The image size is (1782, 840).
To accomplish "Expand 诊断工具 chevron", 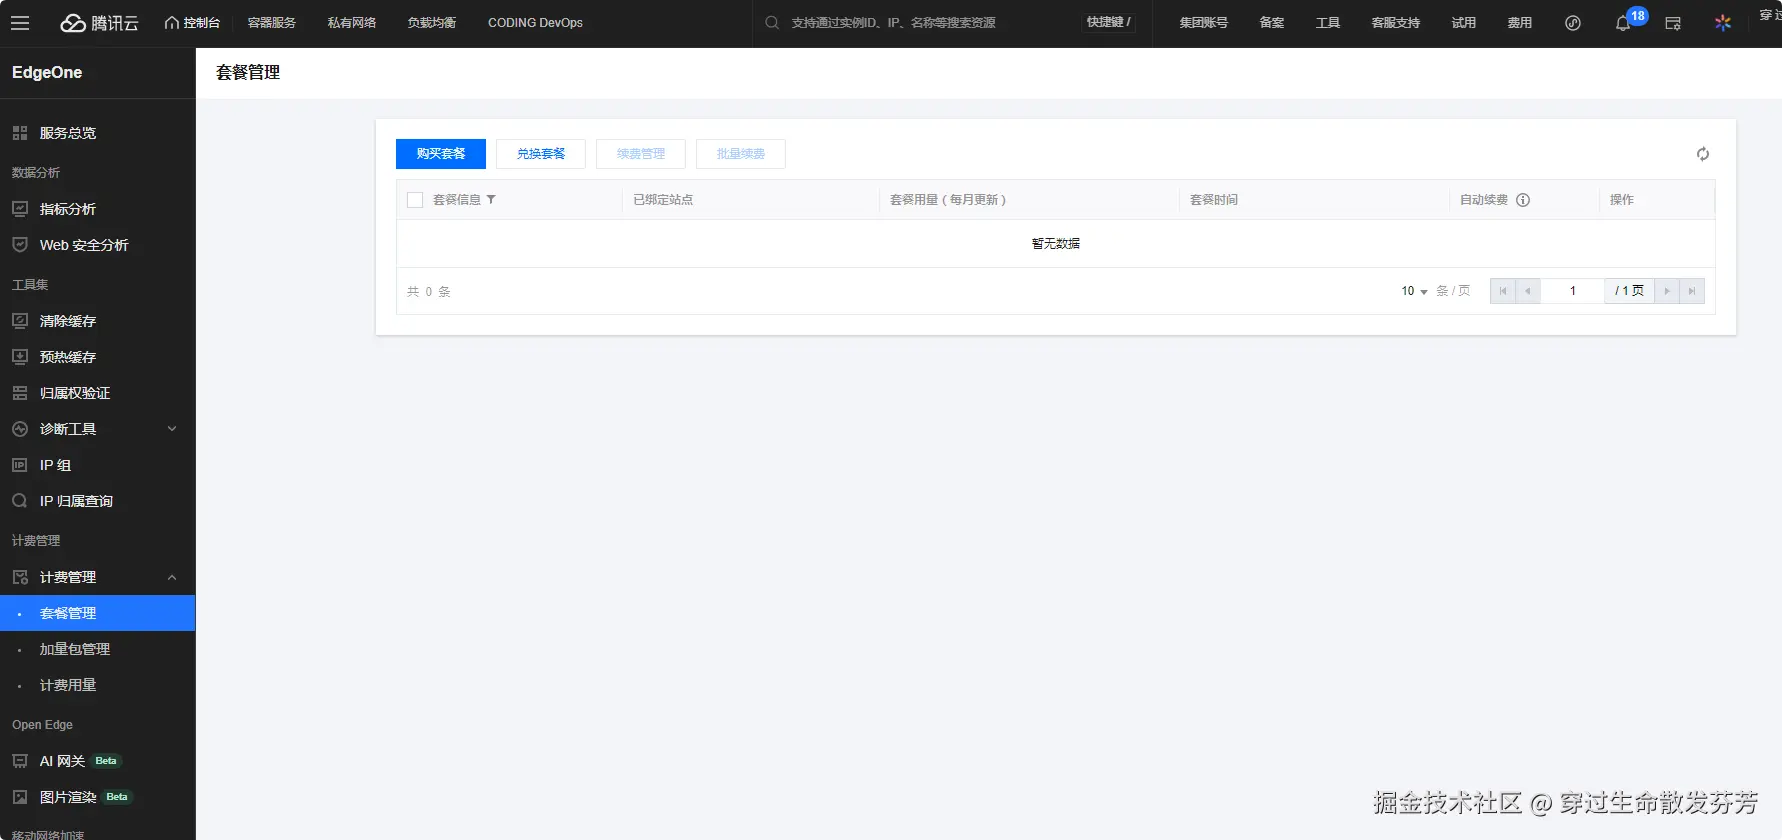I will 172,429.
